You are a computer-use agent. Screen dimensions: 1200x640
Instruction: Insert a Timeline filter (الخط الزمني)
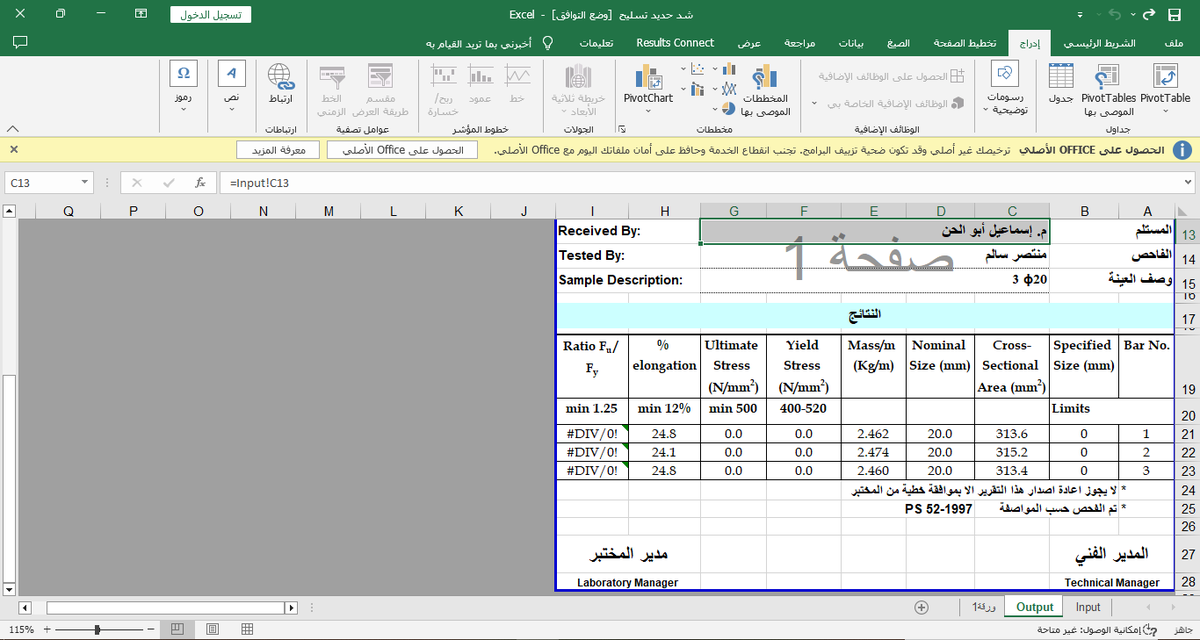331,90
